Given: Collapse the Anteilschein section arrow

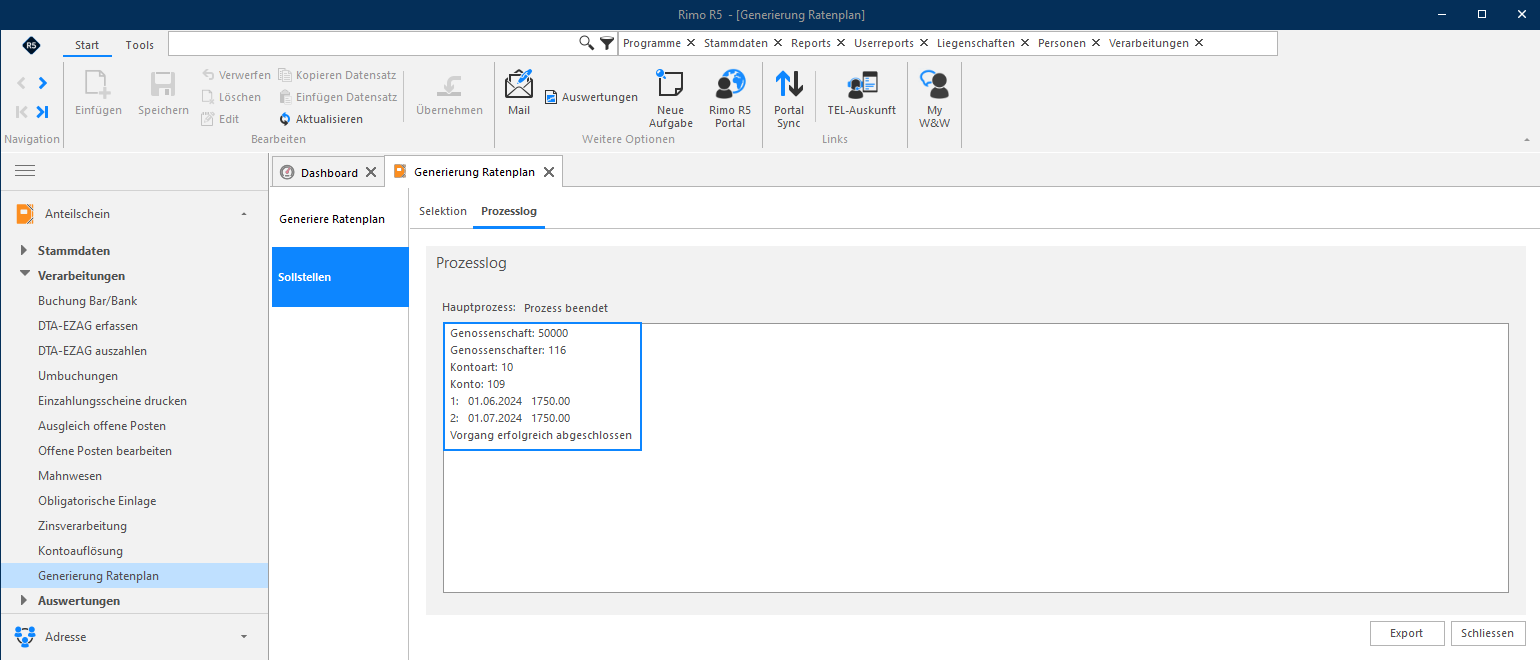Looking at the screenshot, I should click(244, 214).
